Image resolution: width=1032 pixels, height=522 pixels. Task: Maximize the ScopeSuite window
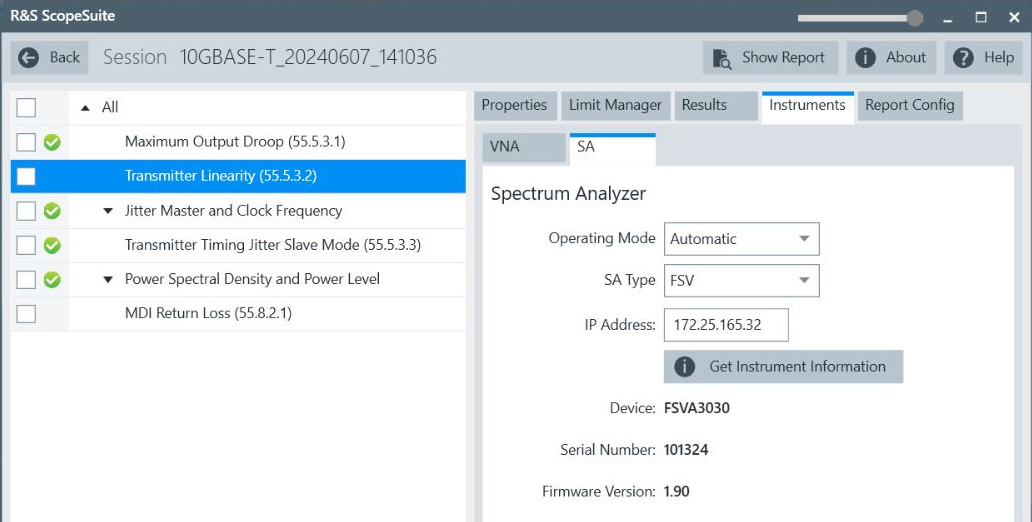pos(981,18)
